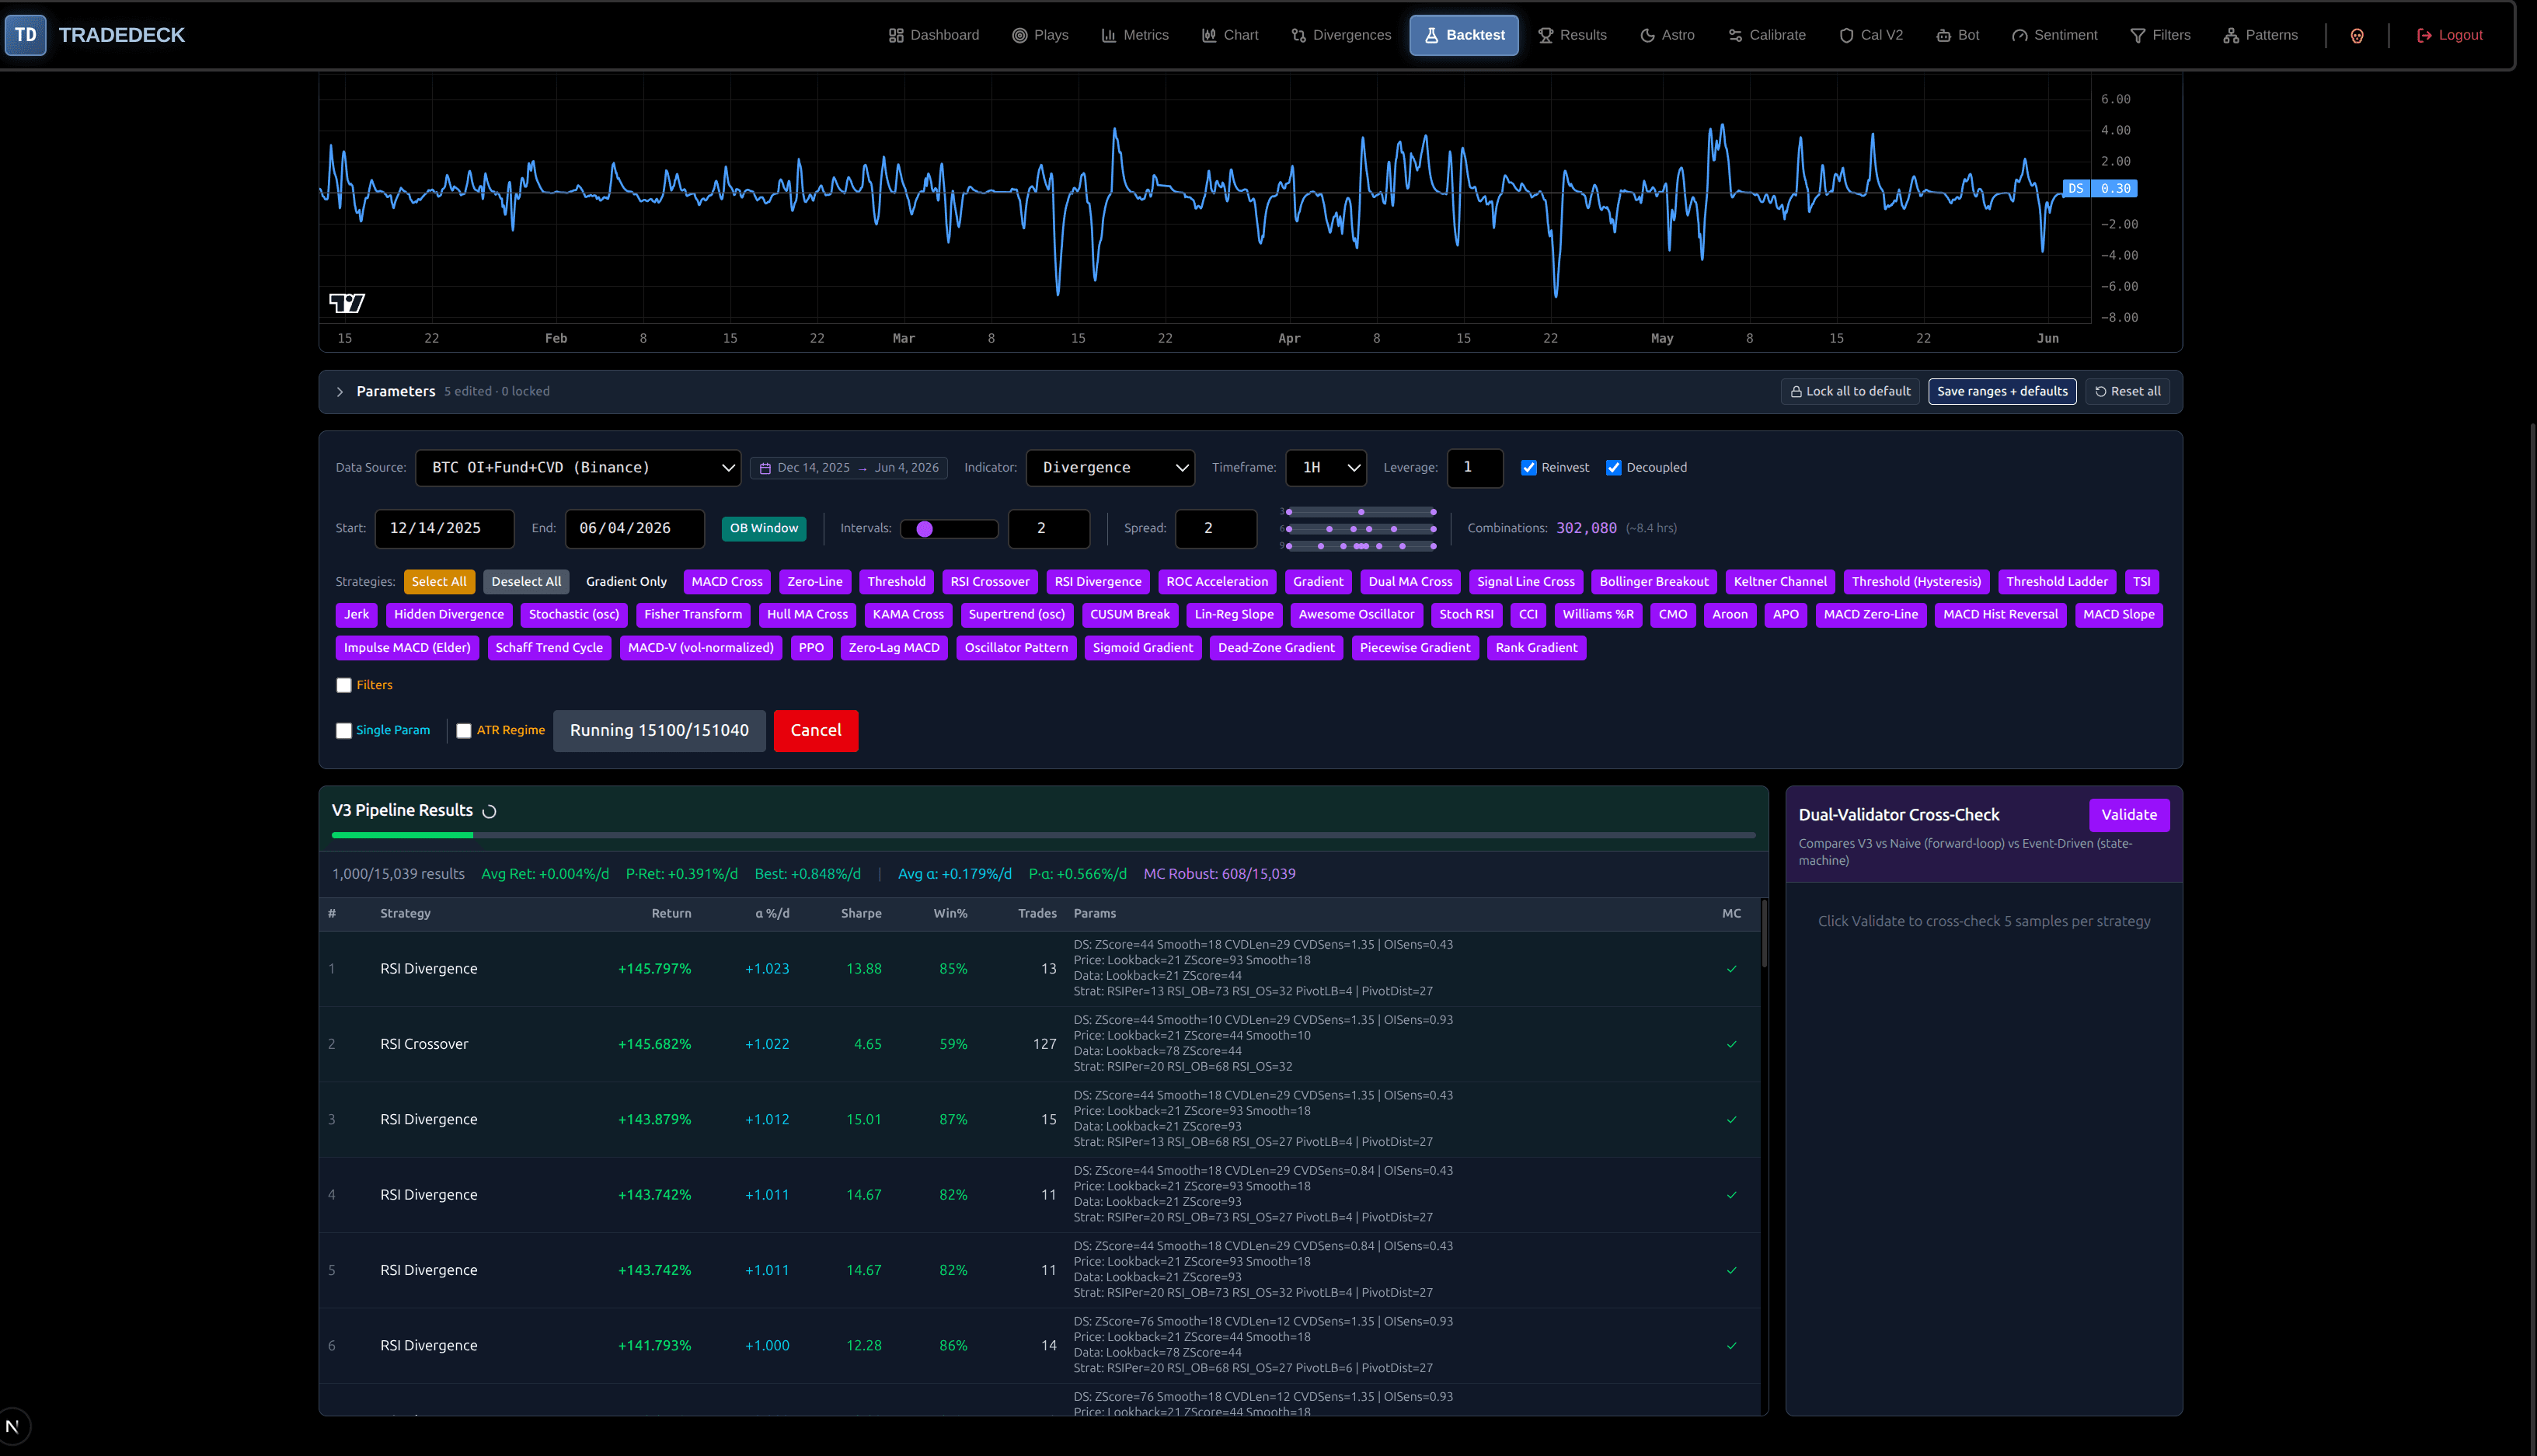Click the Cal V2 shield icon
The image size is (2537, 1456).
(1846, 35)
